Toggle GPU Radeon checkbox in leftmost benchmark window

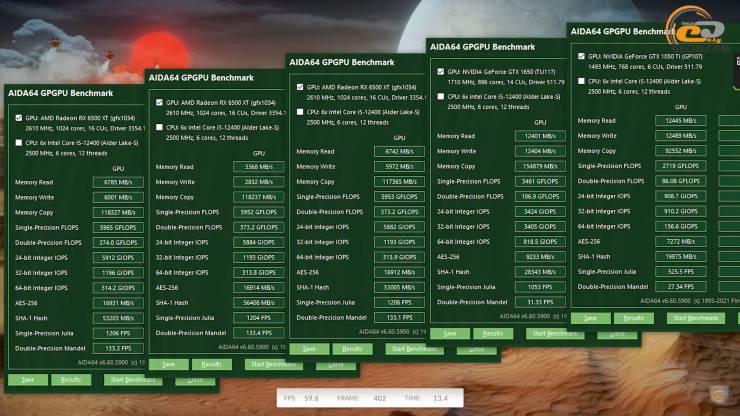(18, 118)
